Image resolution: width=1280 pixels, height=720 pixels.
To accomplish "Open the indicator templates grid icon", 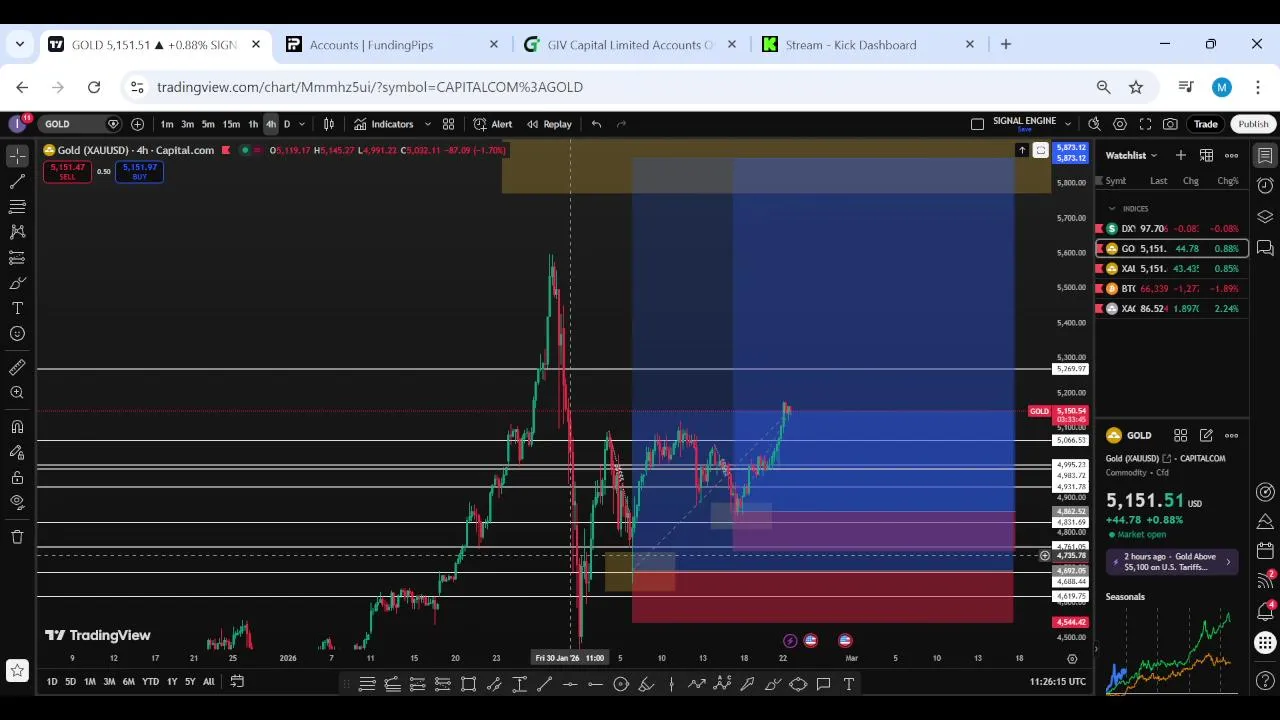I will click(x=448, y=124).
